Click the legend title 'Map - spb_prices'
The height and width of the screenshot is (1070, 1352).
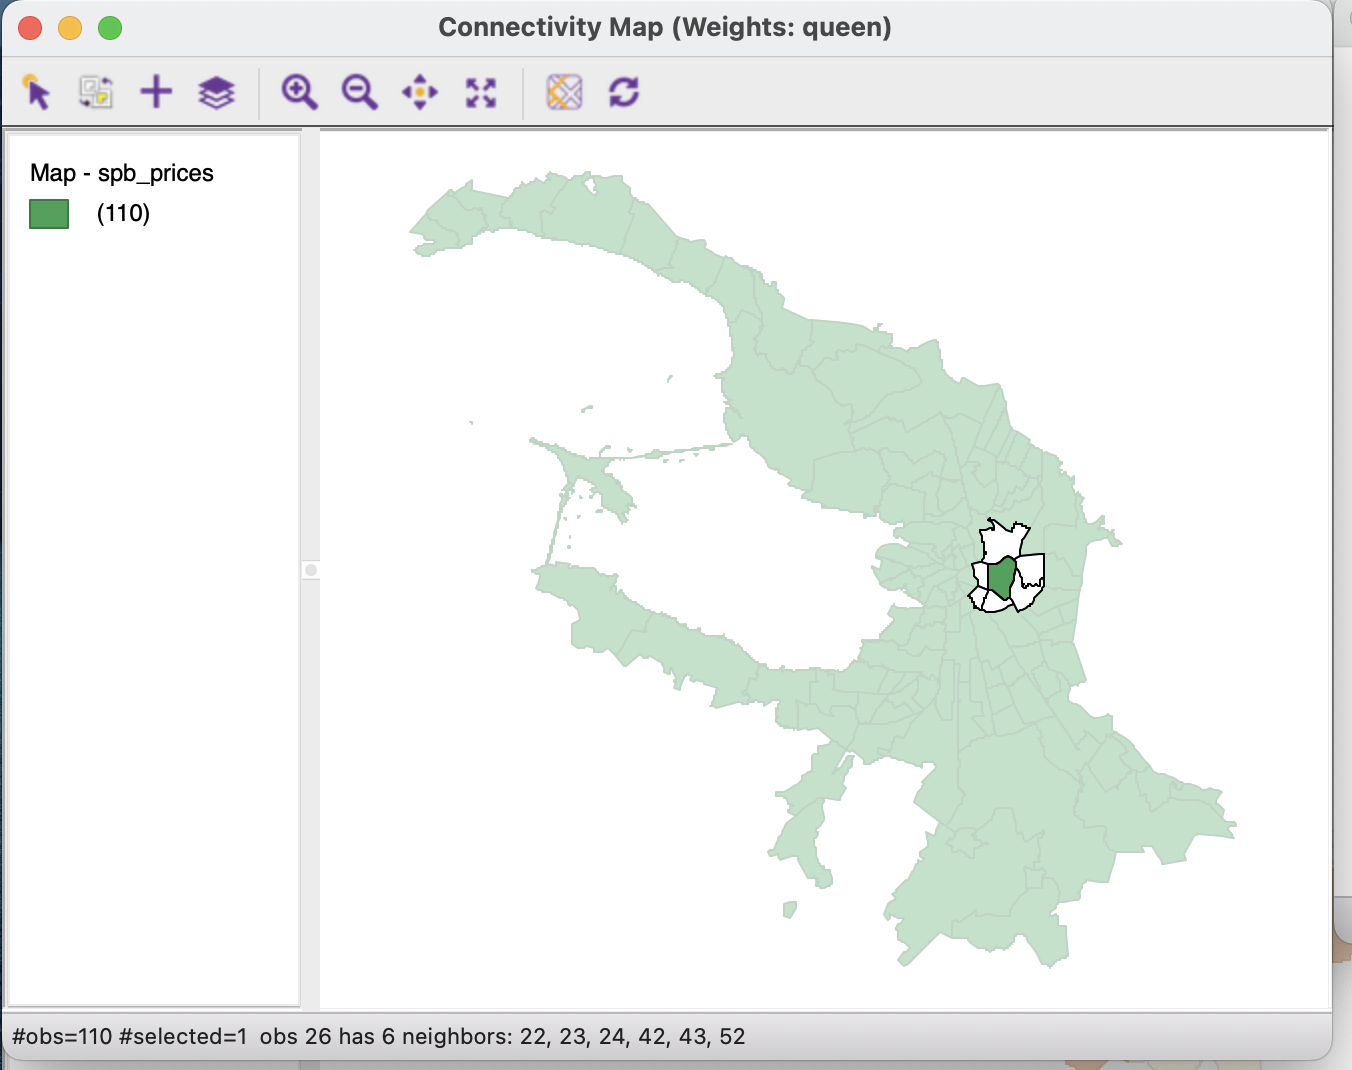(122, 173)
